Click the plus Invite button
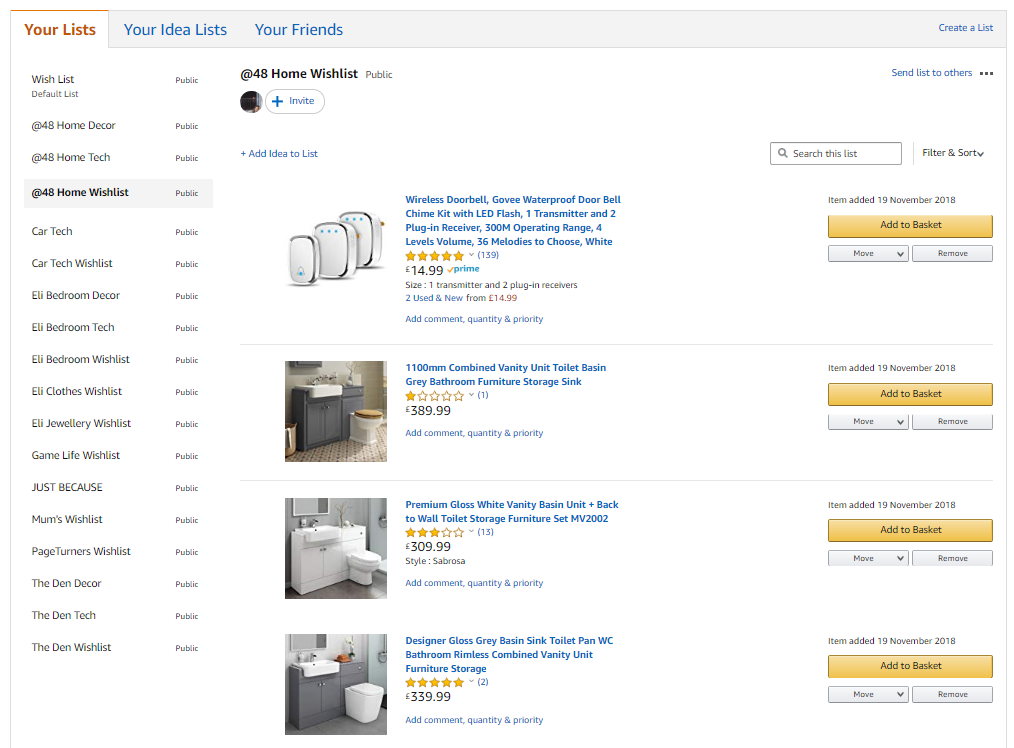Image resolution: width=1014 pixels, height=748 pixels. click(294, 101)
